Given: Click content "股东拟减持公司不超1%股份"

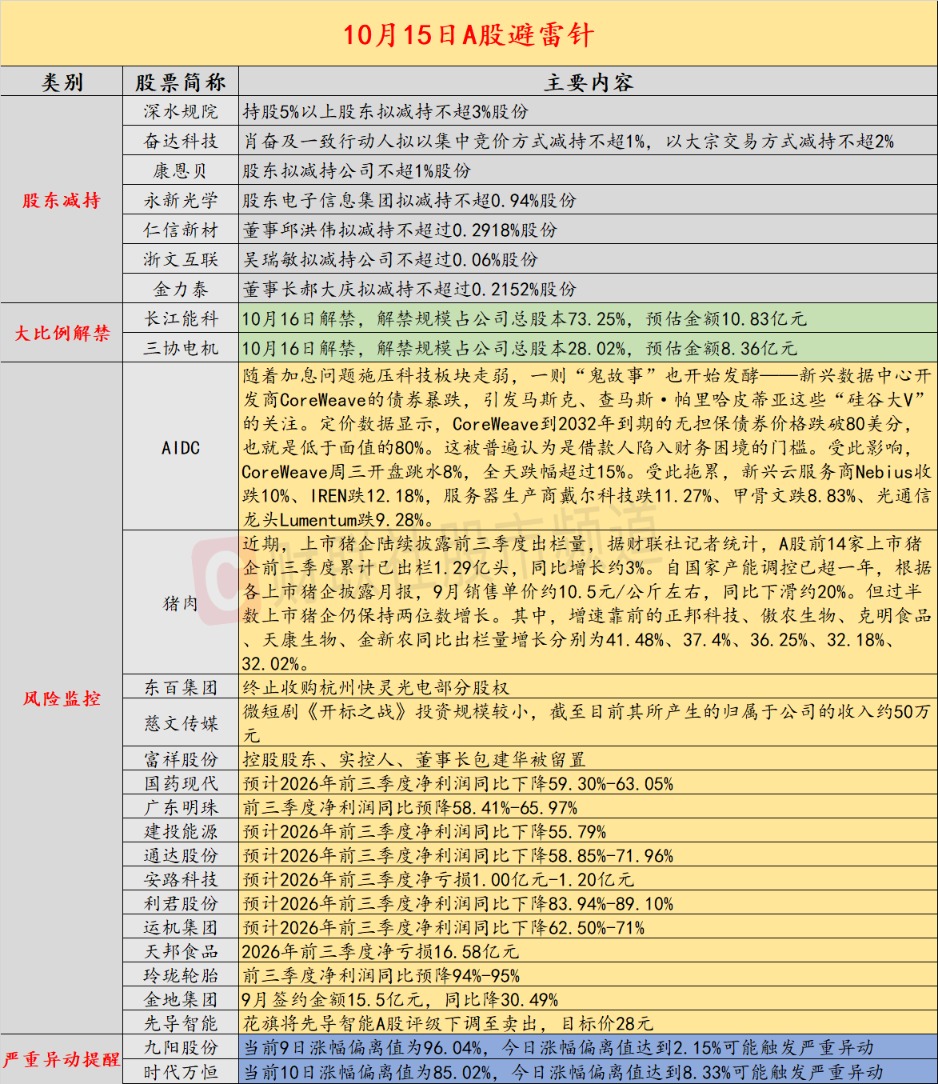Looking at the screenshot, I should [x=357, y=171].
